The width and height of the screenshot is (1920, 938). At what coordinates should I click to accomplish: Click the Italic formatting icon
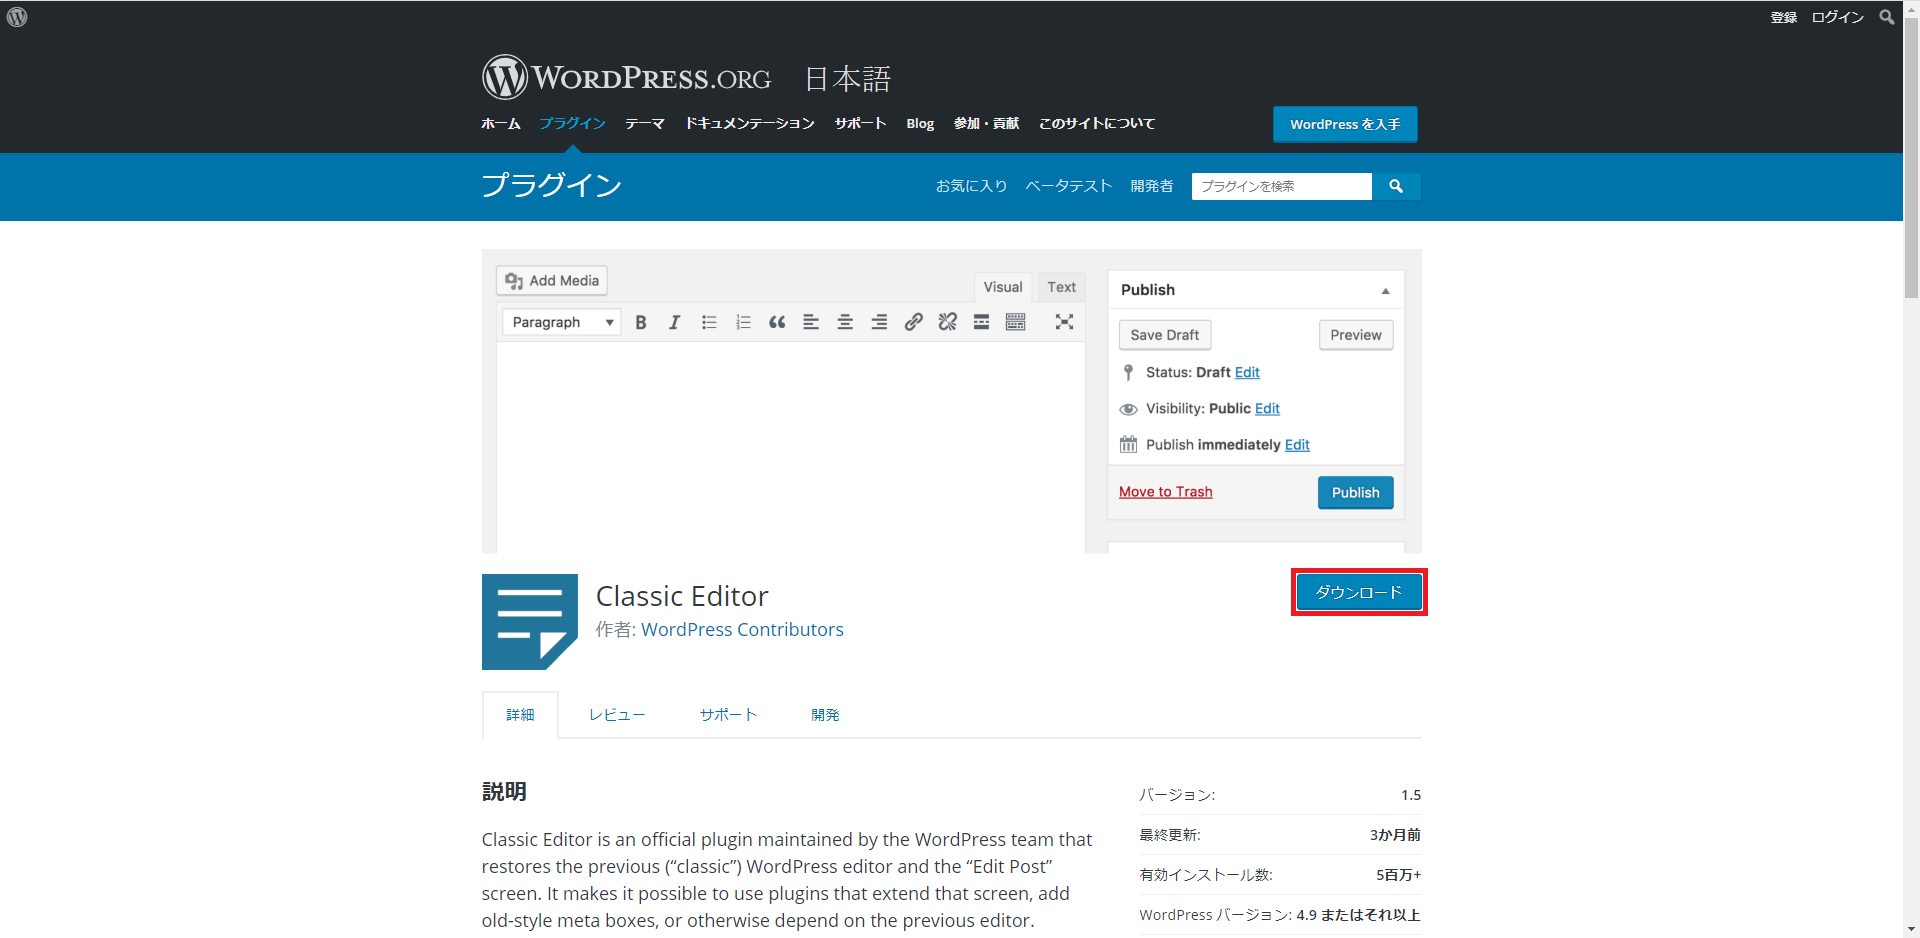point(675,322)
